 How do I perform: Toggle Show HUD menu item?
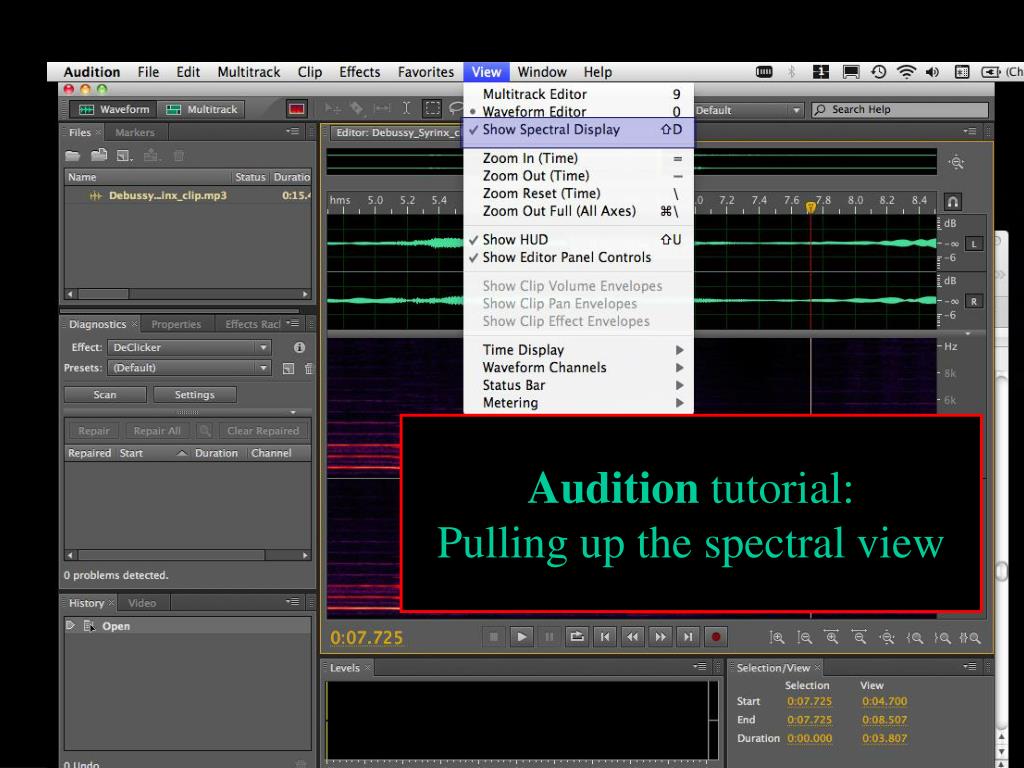pos(578,240)
